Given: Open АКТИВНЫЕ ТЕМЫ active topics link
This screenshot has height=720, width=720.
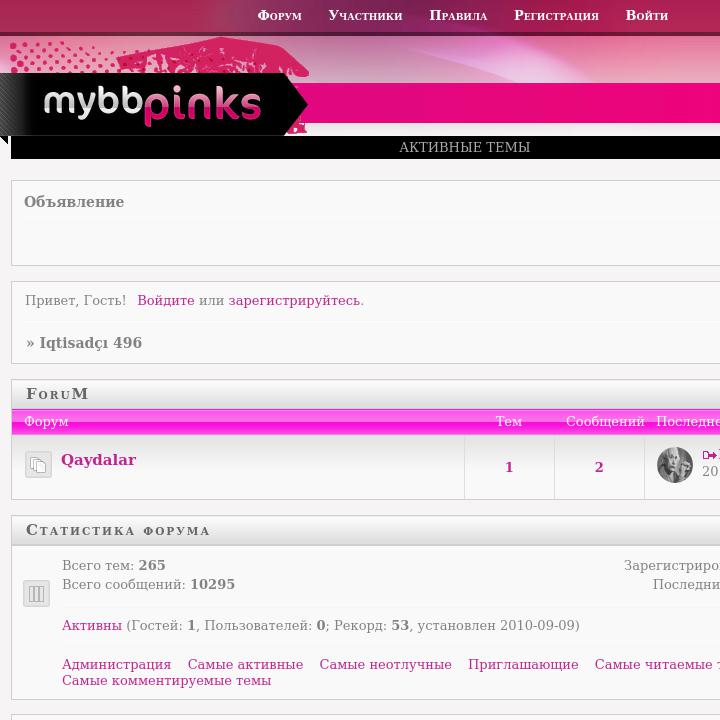Looking at the screenshot, I should click(x=464, y=147).
